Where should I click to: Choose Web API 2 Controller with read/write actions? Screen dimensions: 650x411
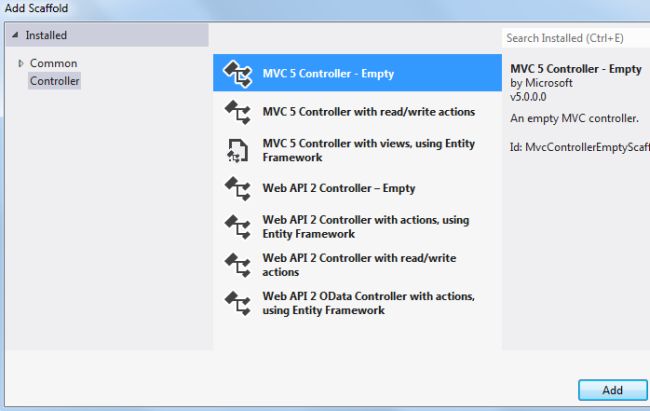pyautogui.click(x=358, y=264)
